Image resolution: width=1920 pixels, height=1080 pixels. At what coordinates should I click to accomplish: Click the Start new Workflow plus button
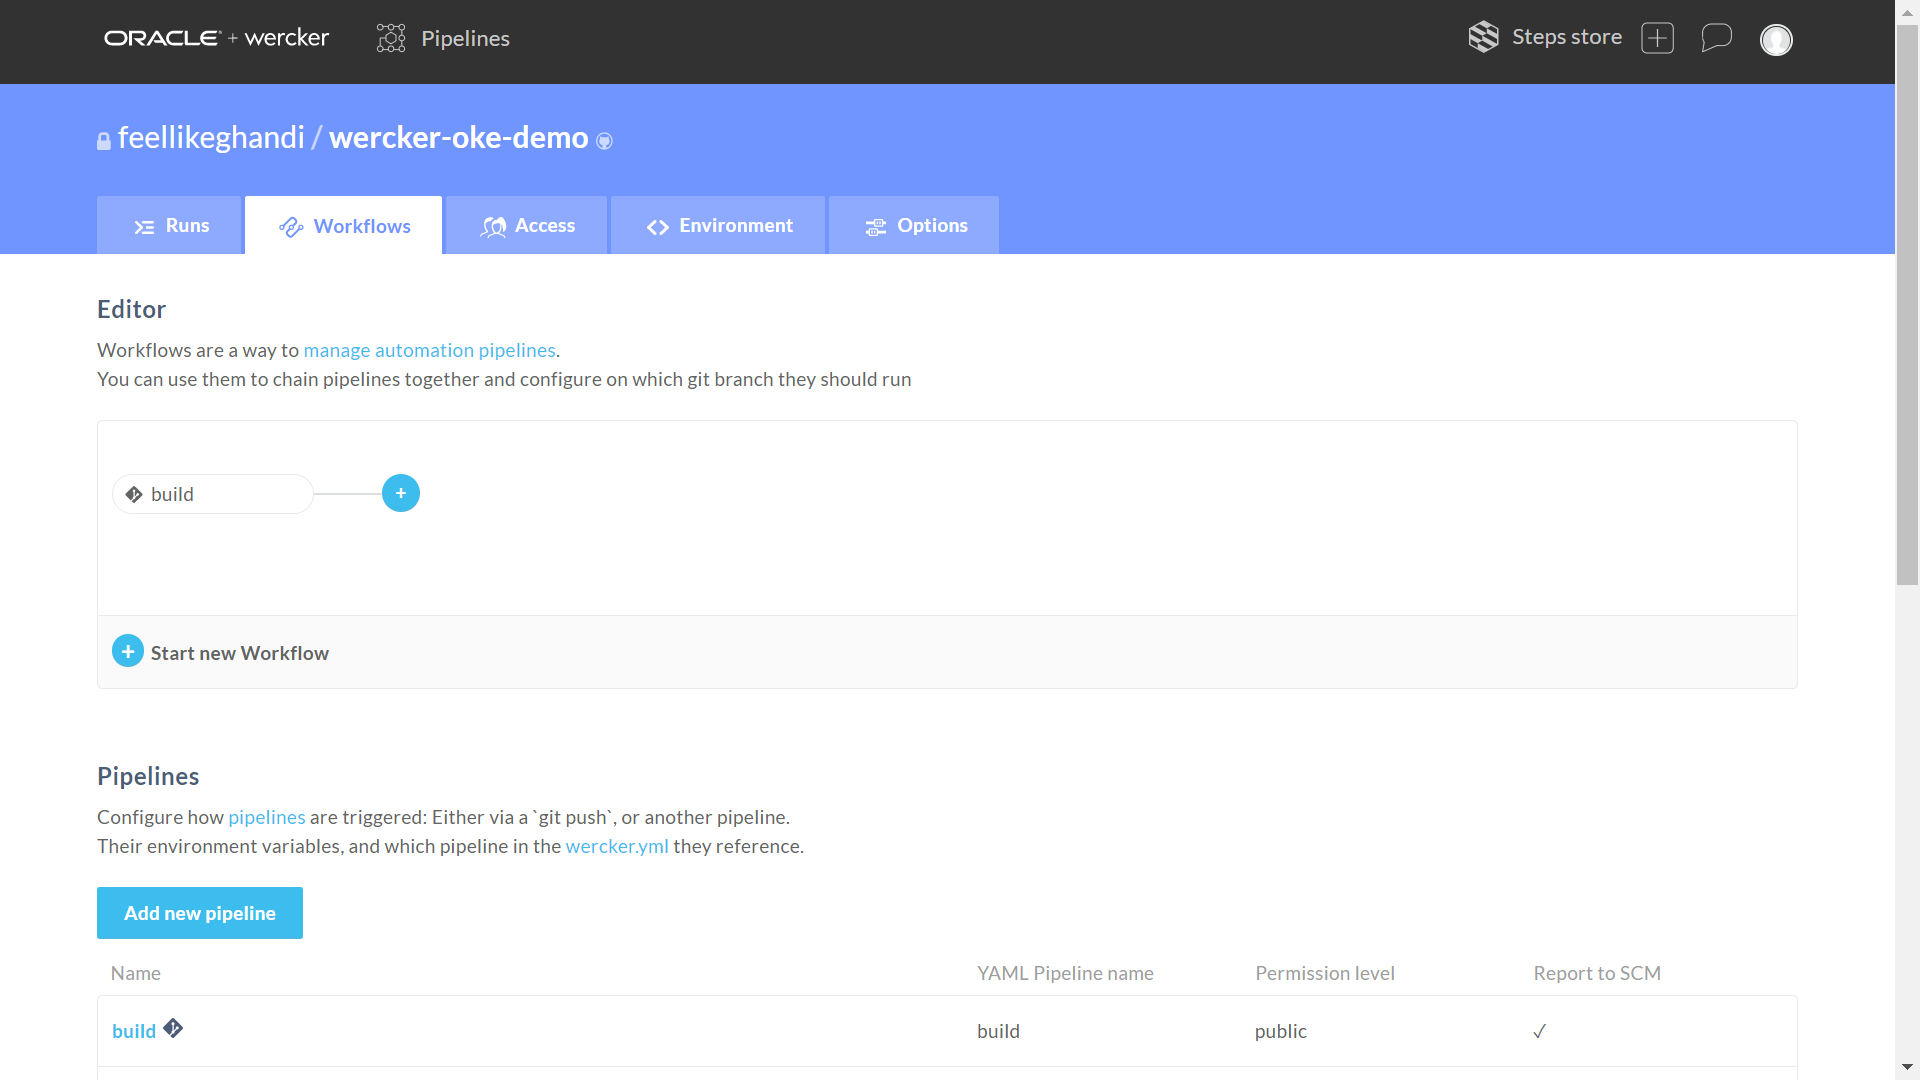[x=128, y=651]
